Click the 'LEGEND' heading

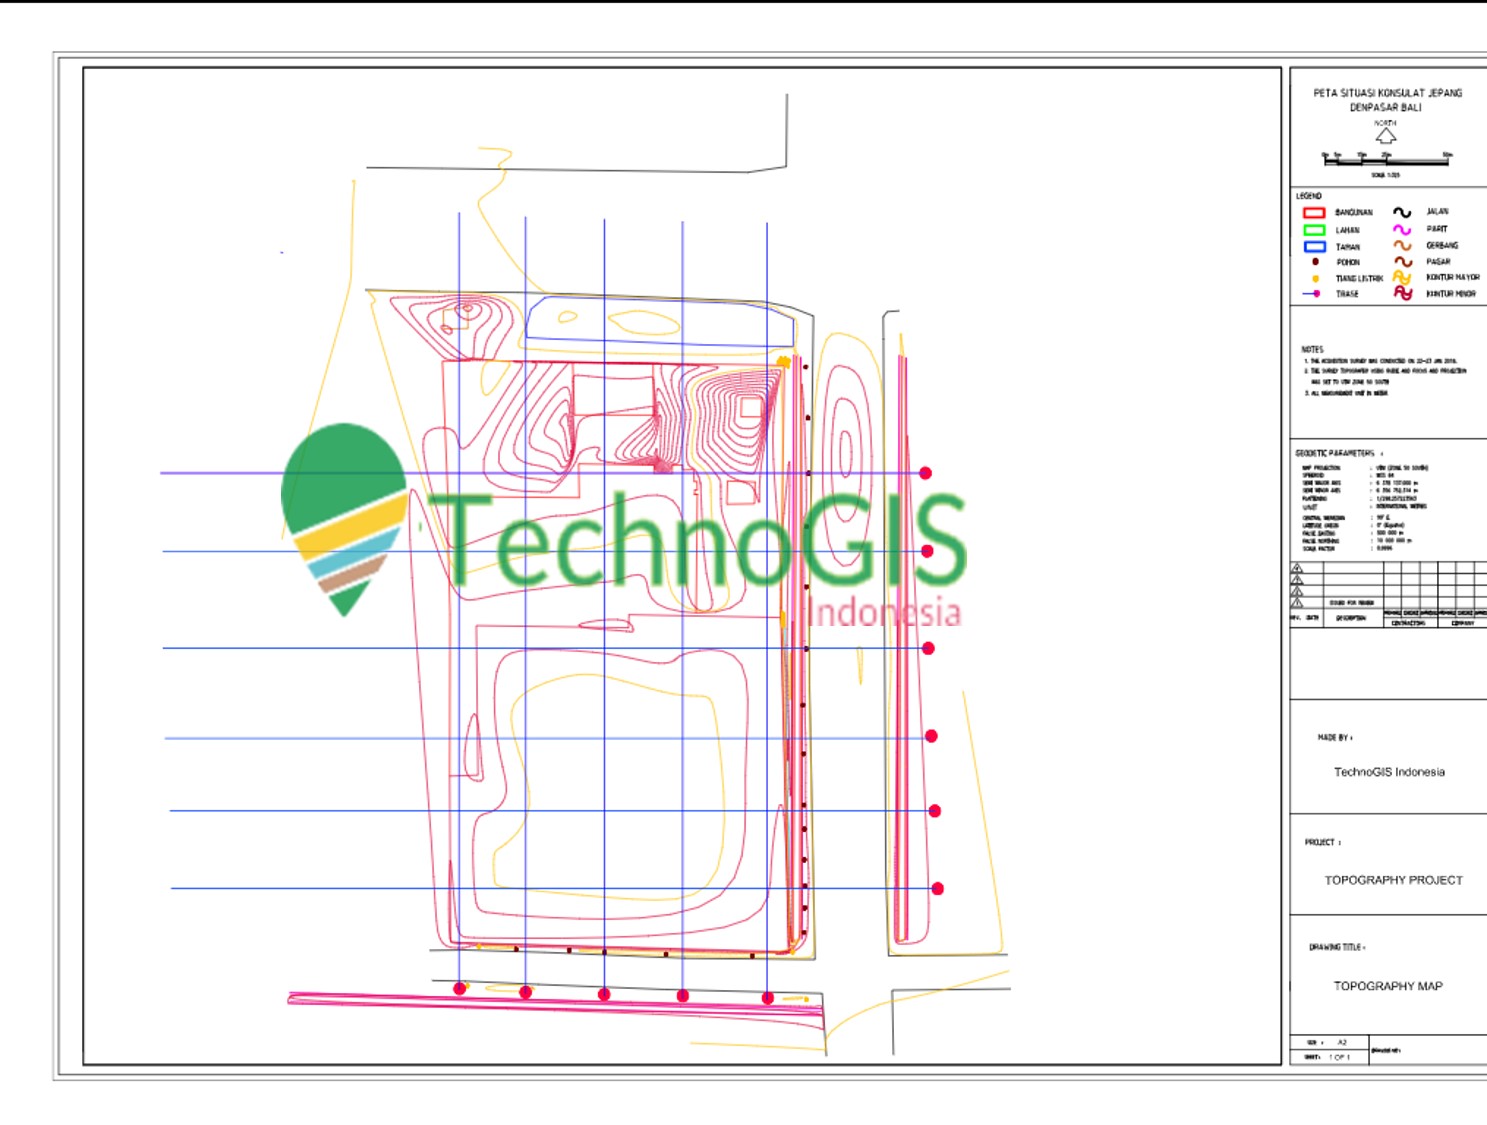point(1309,196)
